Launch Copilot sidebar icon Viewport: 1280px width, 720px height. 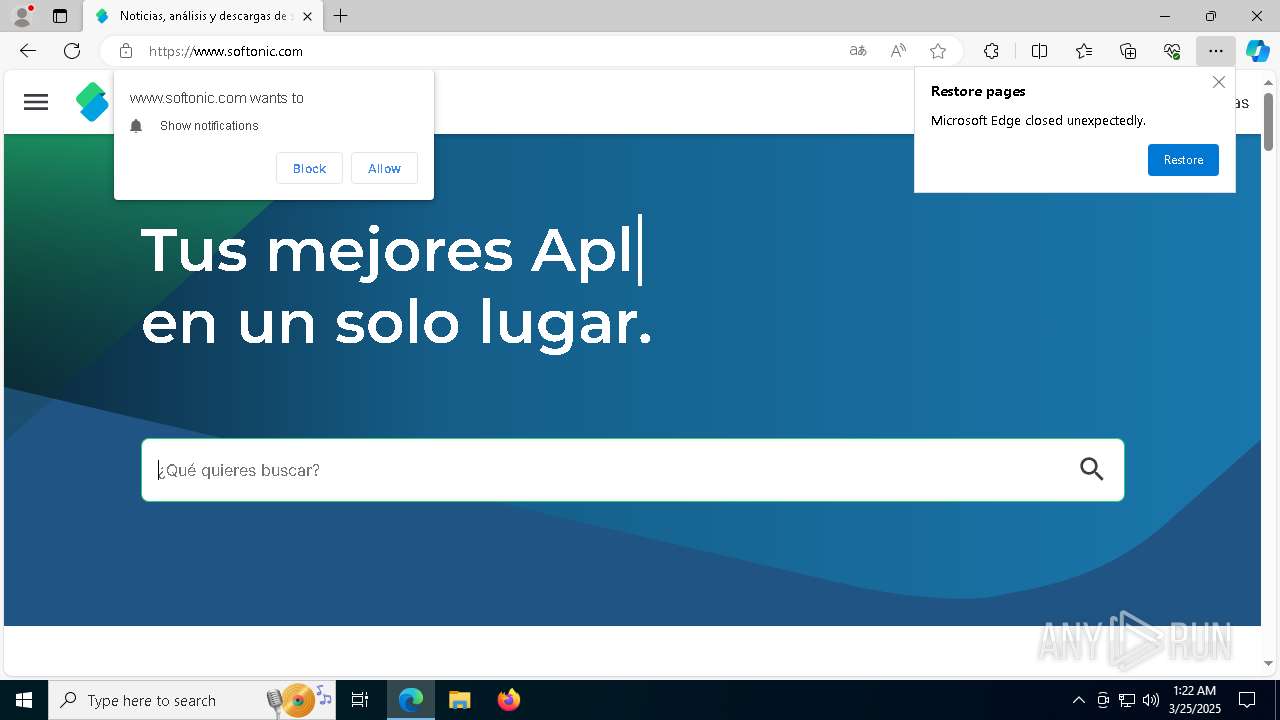click(x=1258, y=51)
